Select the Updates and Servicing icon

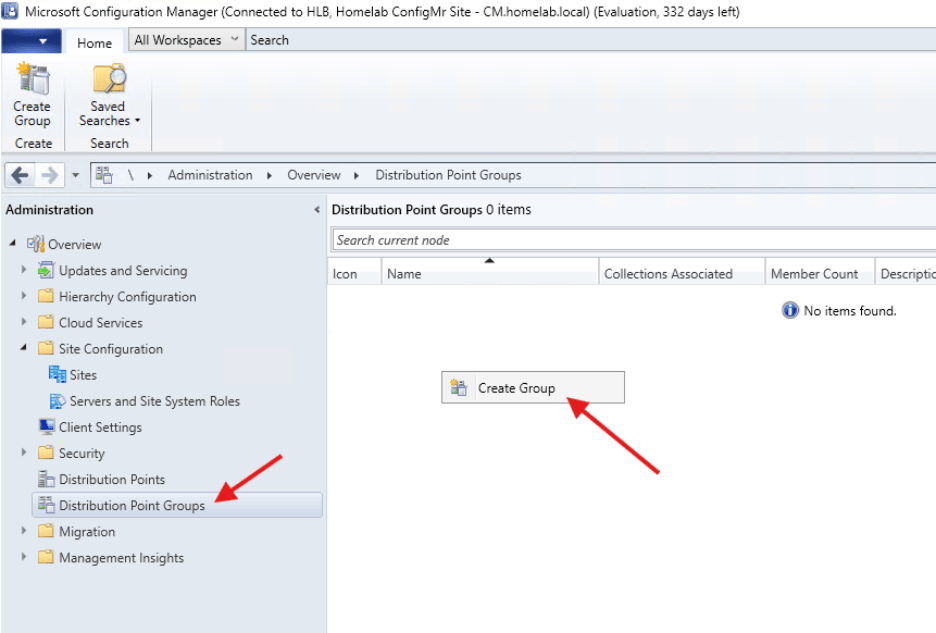coord(45,270)
